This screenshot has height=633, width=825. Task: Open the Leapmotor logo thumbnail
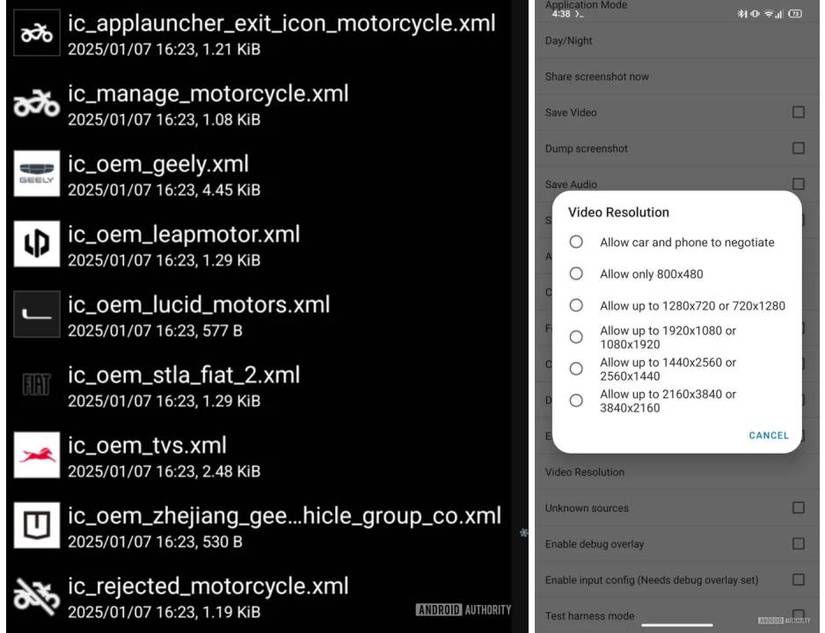tap(36, 244)
